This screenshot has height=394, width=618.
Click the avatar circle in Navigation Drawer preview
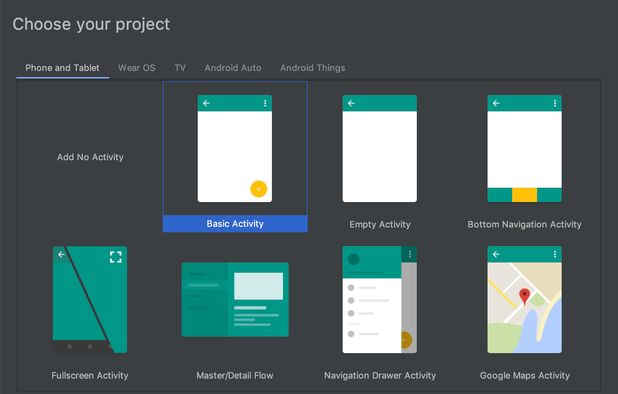[354, 259]
